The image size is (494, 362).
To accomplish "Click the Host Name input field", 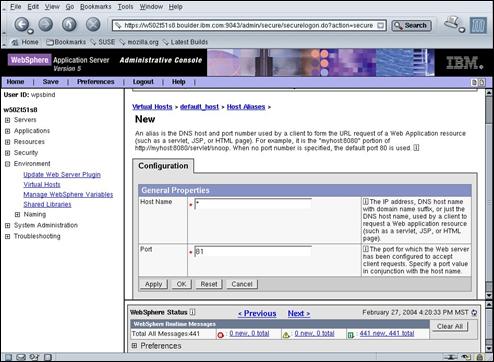I will pos(253,204).
